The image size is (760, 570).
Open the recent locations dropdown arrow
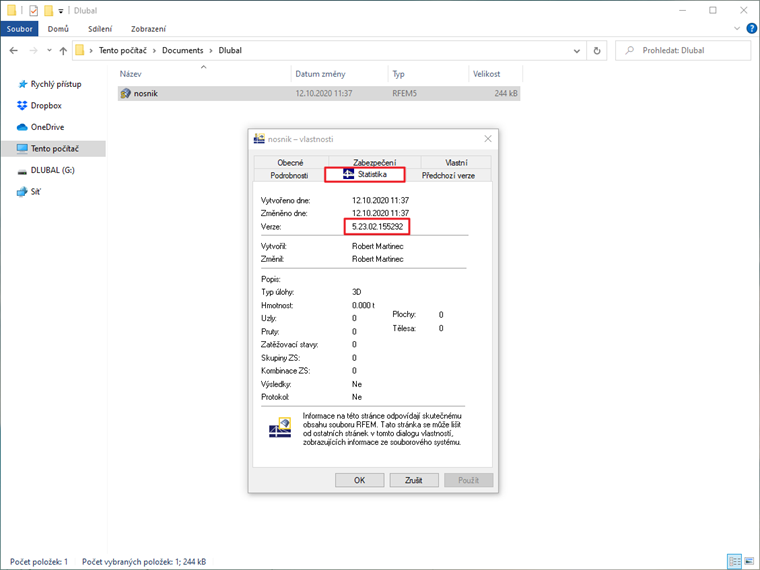click(49, 50)
